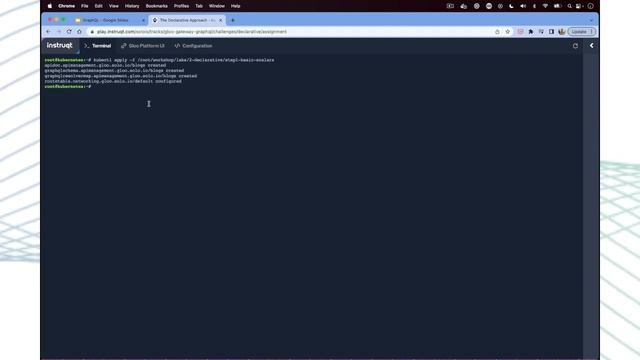This screenshot has width=640, height=360.
Task: Go forward in Chrome
Action: coord(59,31)
